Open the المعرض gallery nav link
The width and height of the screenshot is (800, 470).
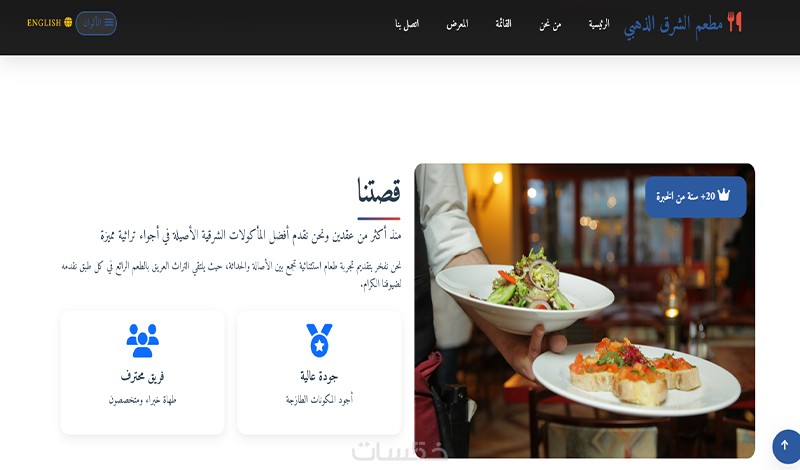[457, 24]
